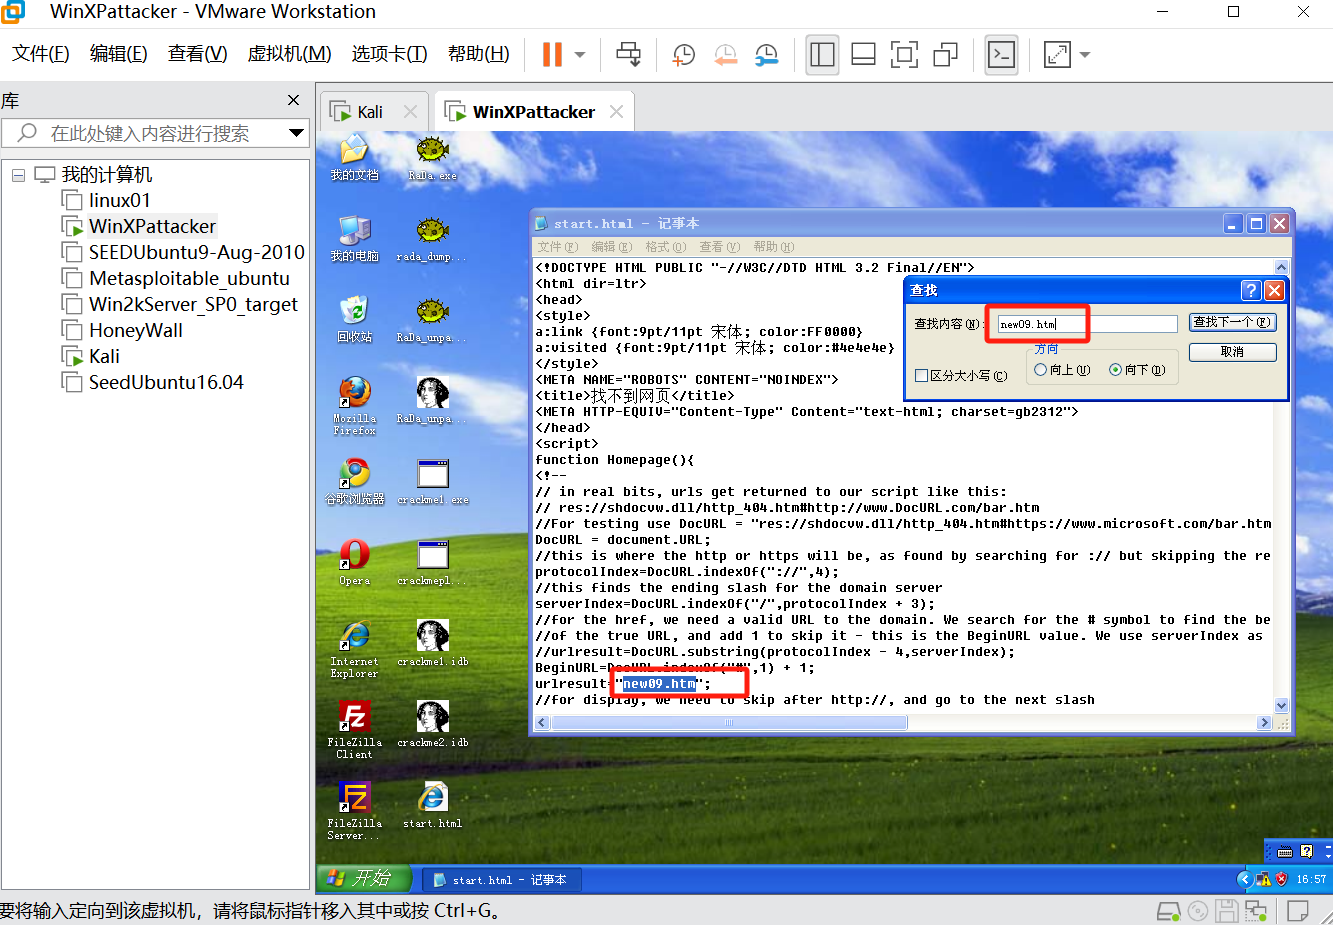
Task: Open Notepad 格式(O) menu
Action: coord(665,247)
